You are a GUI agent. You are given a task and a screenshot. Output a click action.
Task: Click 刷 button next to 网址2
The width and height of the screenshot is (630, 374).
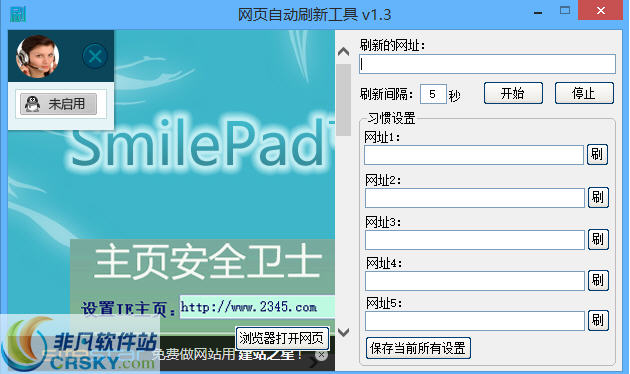pos(598,197)
